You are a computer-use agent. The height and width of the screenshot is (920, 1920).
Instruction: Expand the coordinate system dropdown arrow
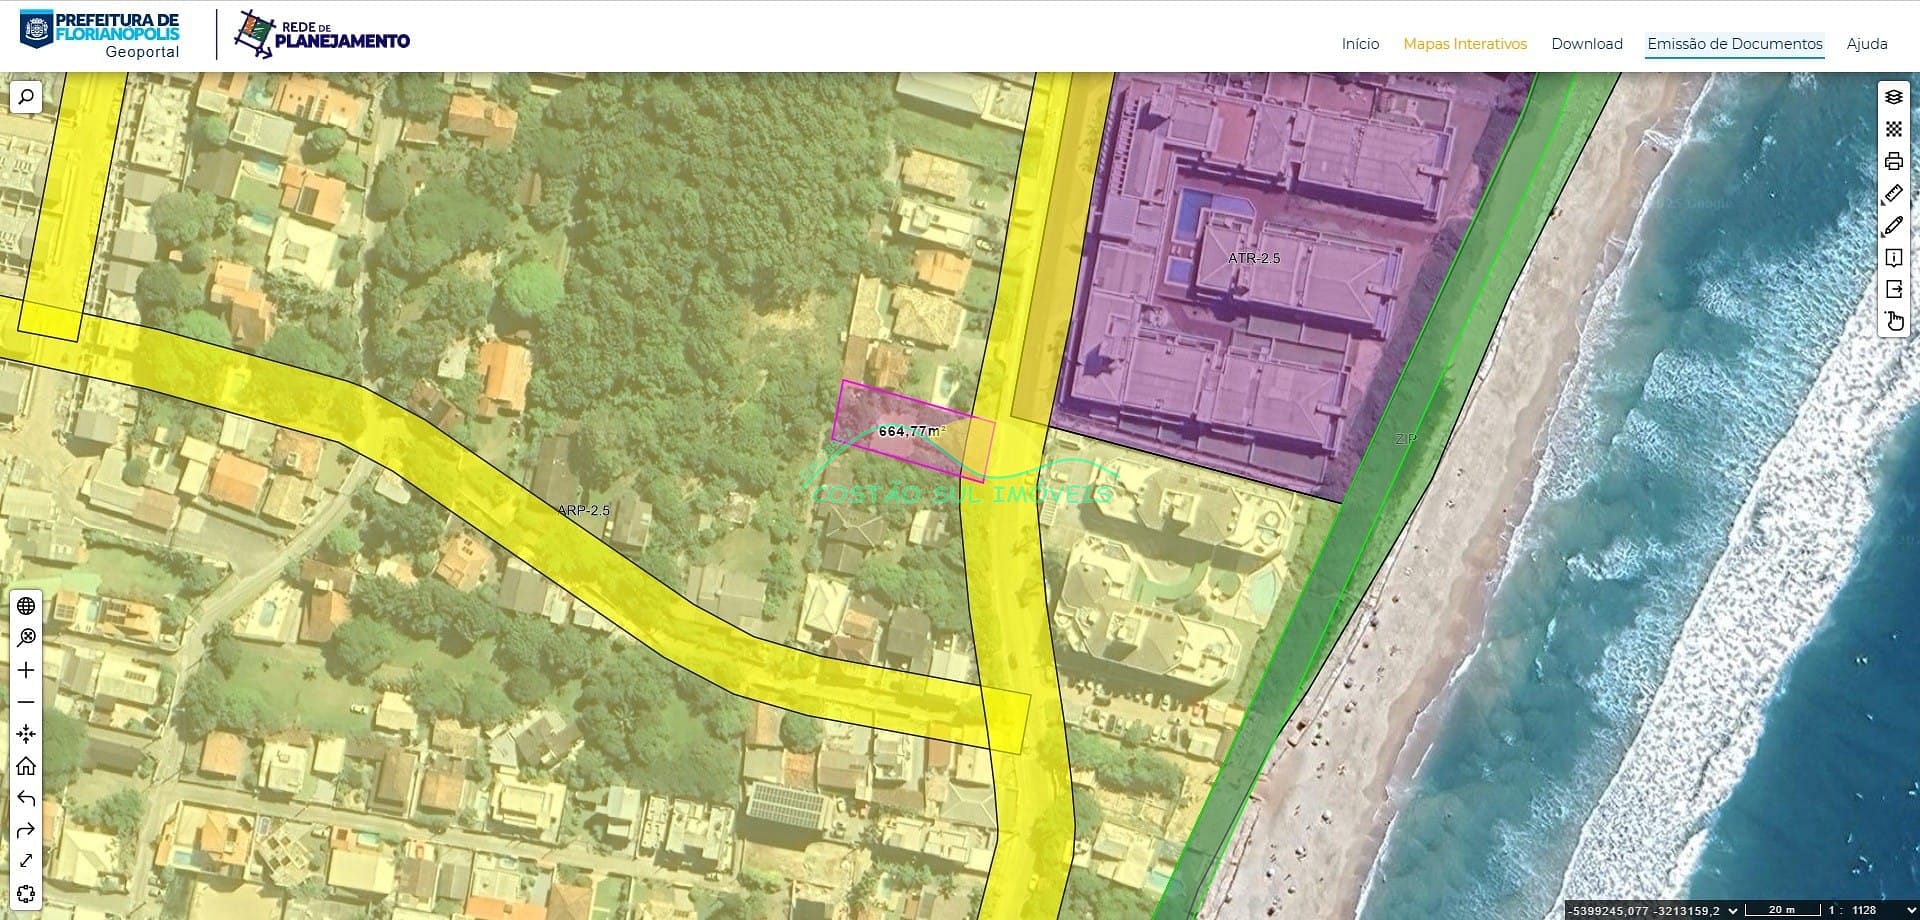coord(1733,910)
